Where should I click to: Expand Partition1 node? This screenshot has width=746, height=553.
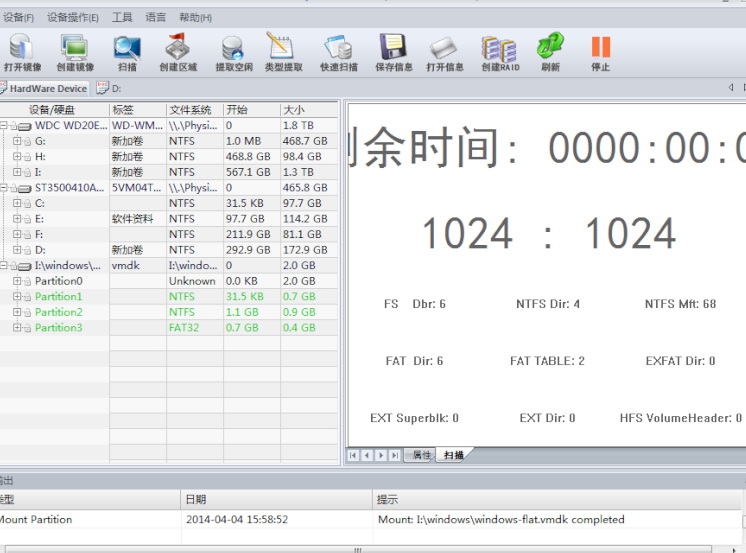coord(17,296)
